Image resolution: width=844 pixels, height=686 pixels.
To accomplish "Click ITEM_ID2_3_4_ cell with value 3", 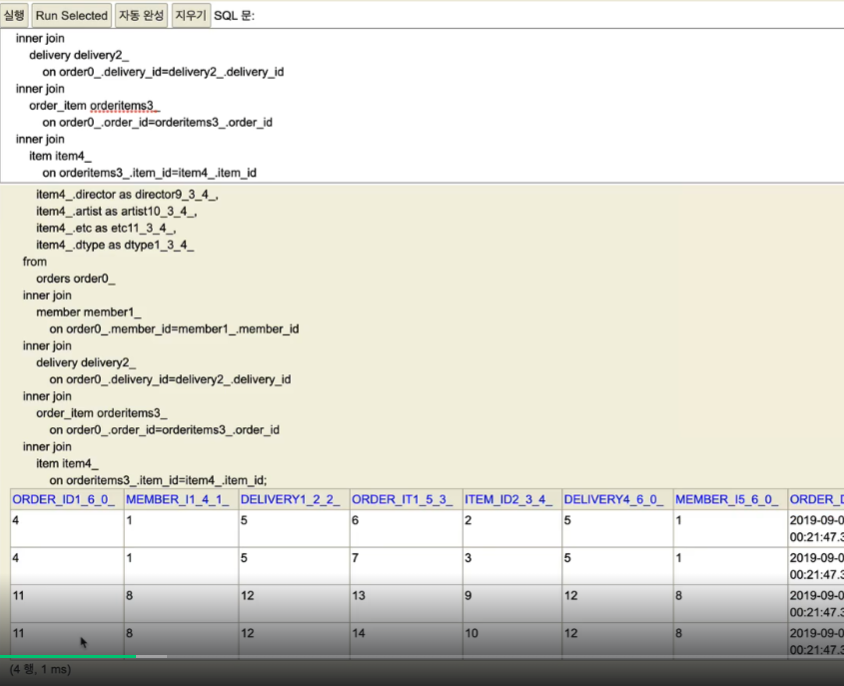I will (512, 566).
